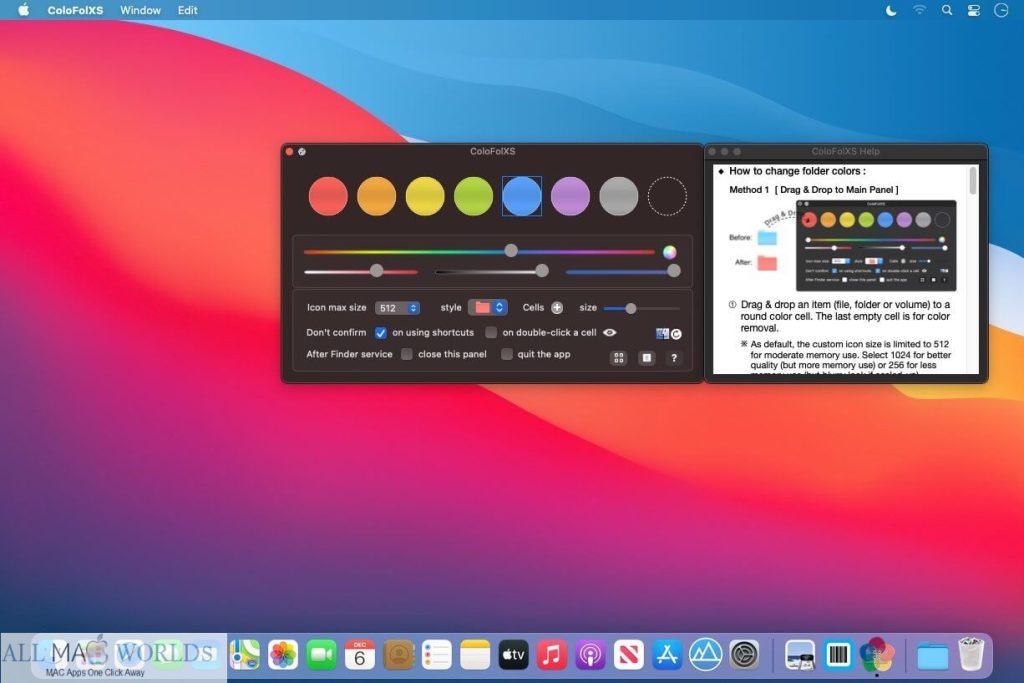Click the red saturation slider knob
Screen dimensions: 1024x683
click(376, 270)
